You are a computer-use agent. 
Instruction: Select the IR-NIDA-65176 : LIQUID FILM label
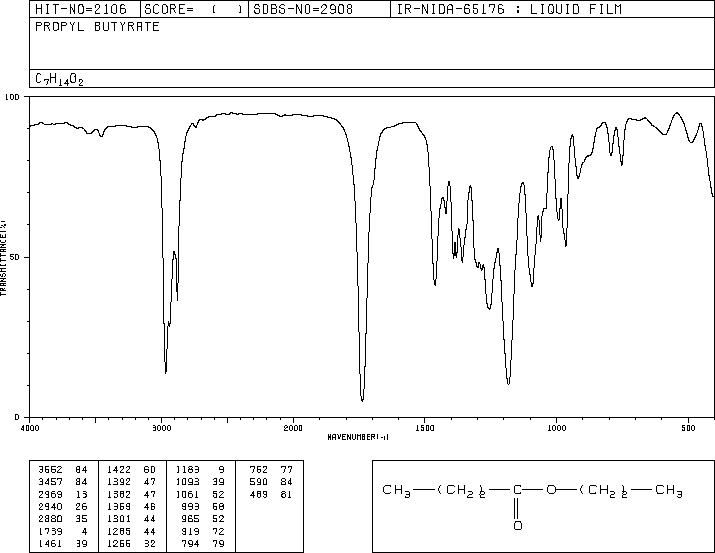point(509,9)
